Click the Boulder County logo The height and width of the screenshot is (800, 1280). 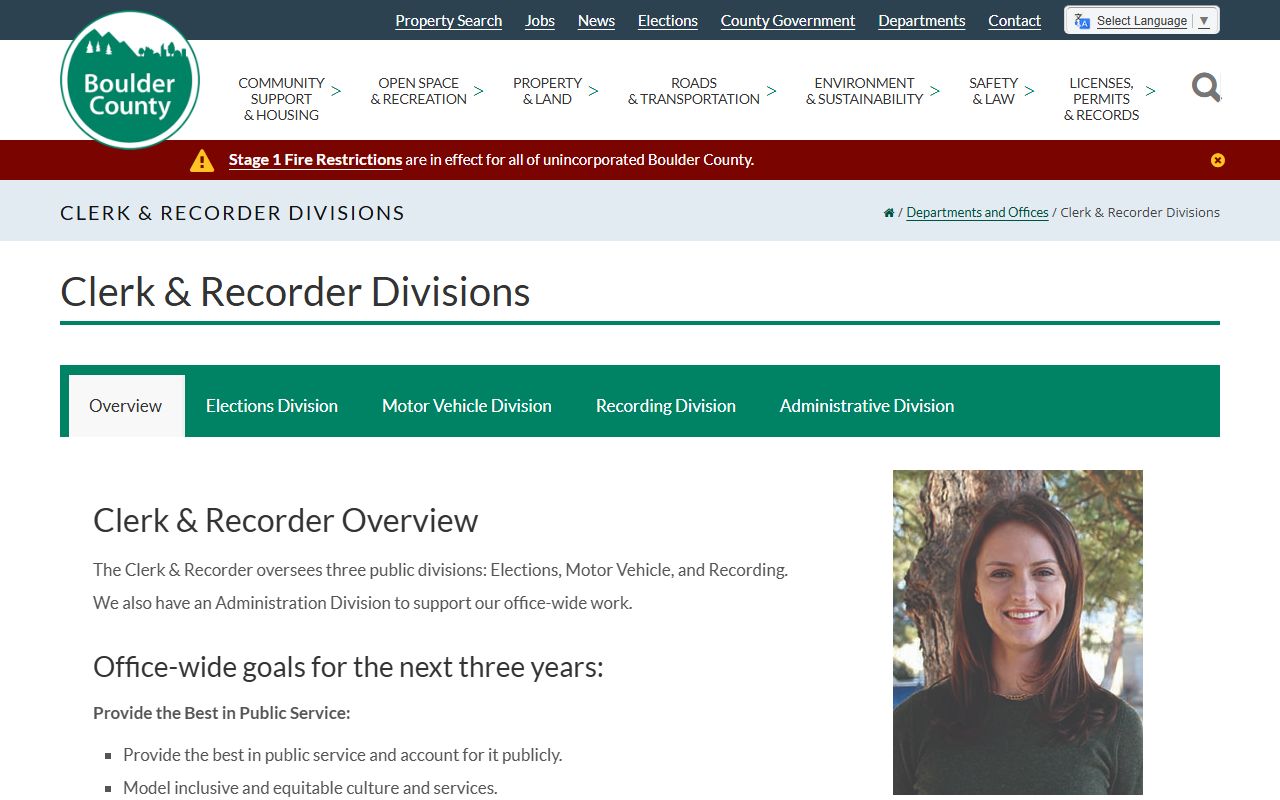130,80
